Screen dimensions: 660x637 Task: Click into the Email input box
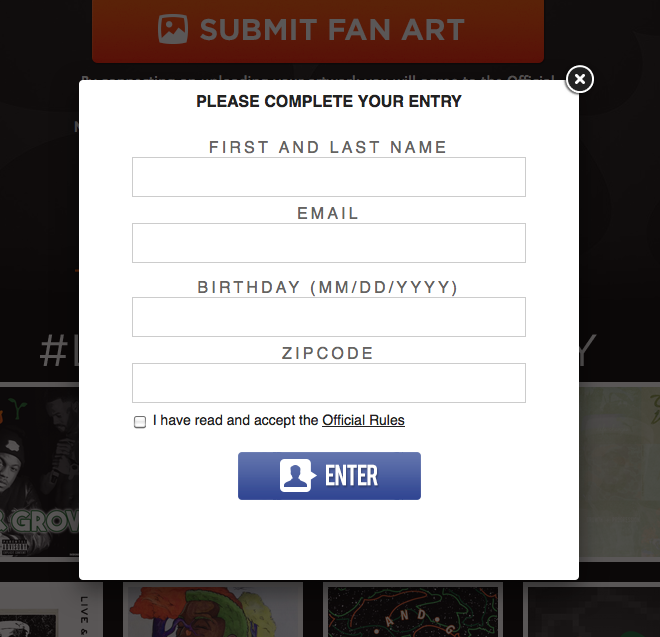(329, 243)
